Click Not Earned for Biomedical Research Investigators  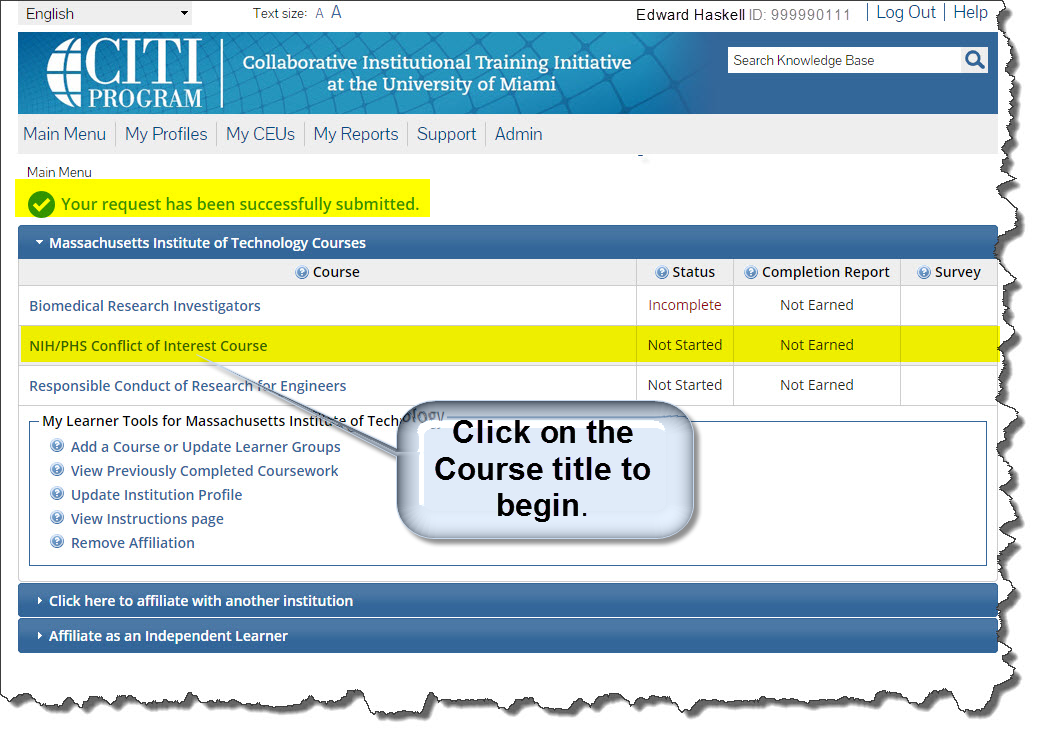click(816, 305)
